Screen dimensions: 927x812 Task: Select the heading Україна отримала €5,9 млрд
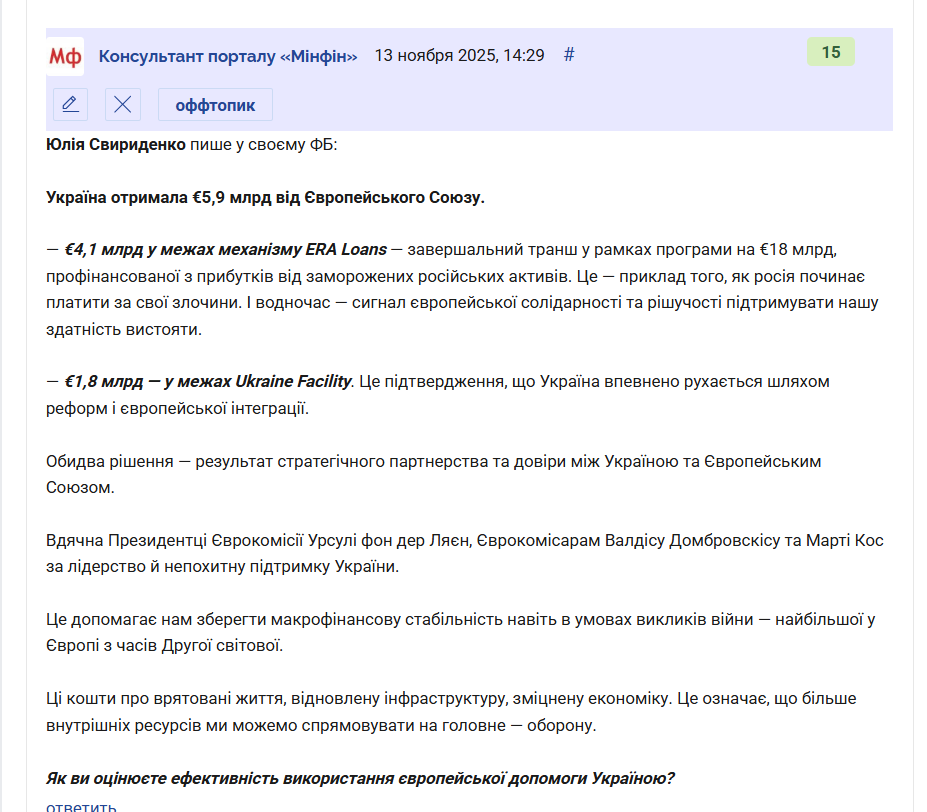(265, 198)
